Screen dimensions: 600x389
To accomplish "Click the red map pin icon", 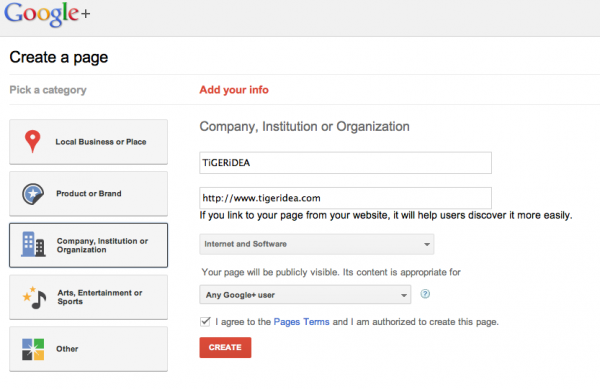I will click(33, 141).
